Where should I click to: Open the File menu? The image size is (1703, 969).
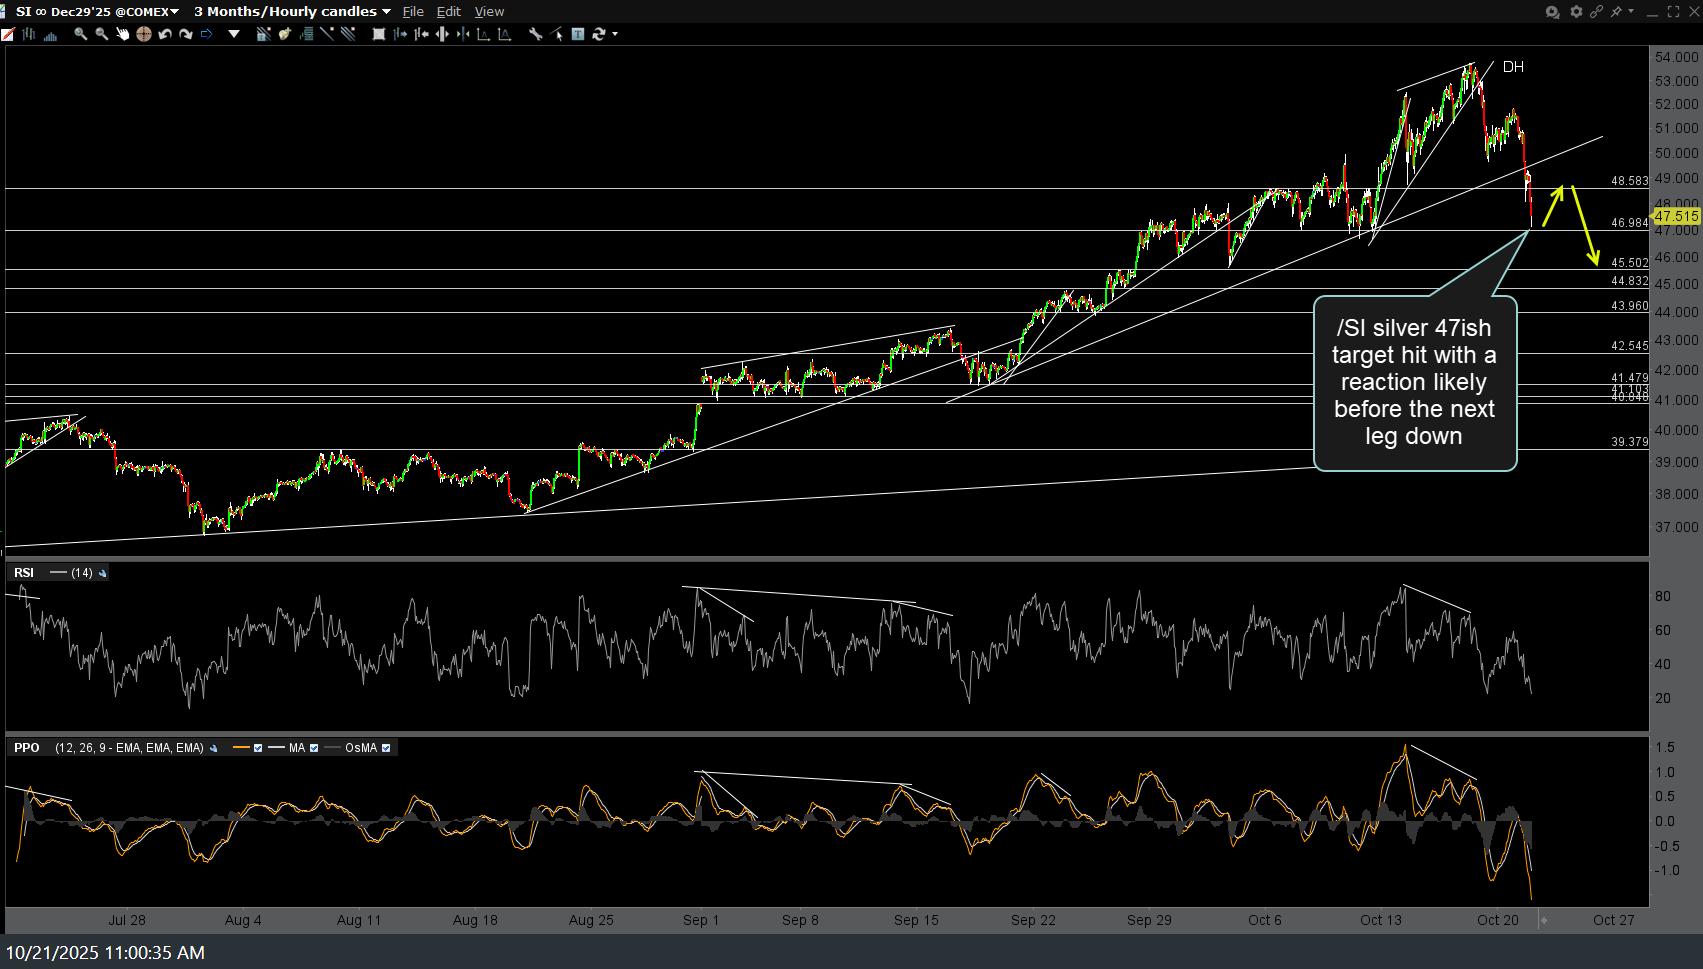[412, 11]
